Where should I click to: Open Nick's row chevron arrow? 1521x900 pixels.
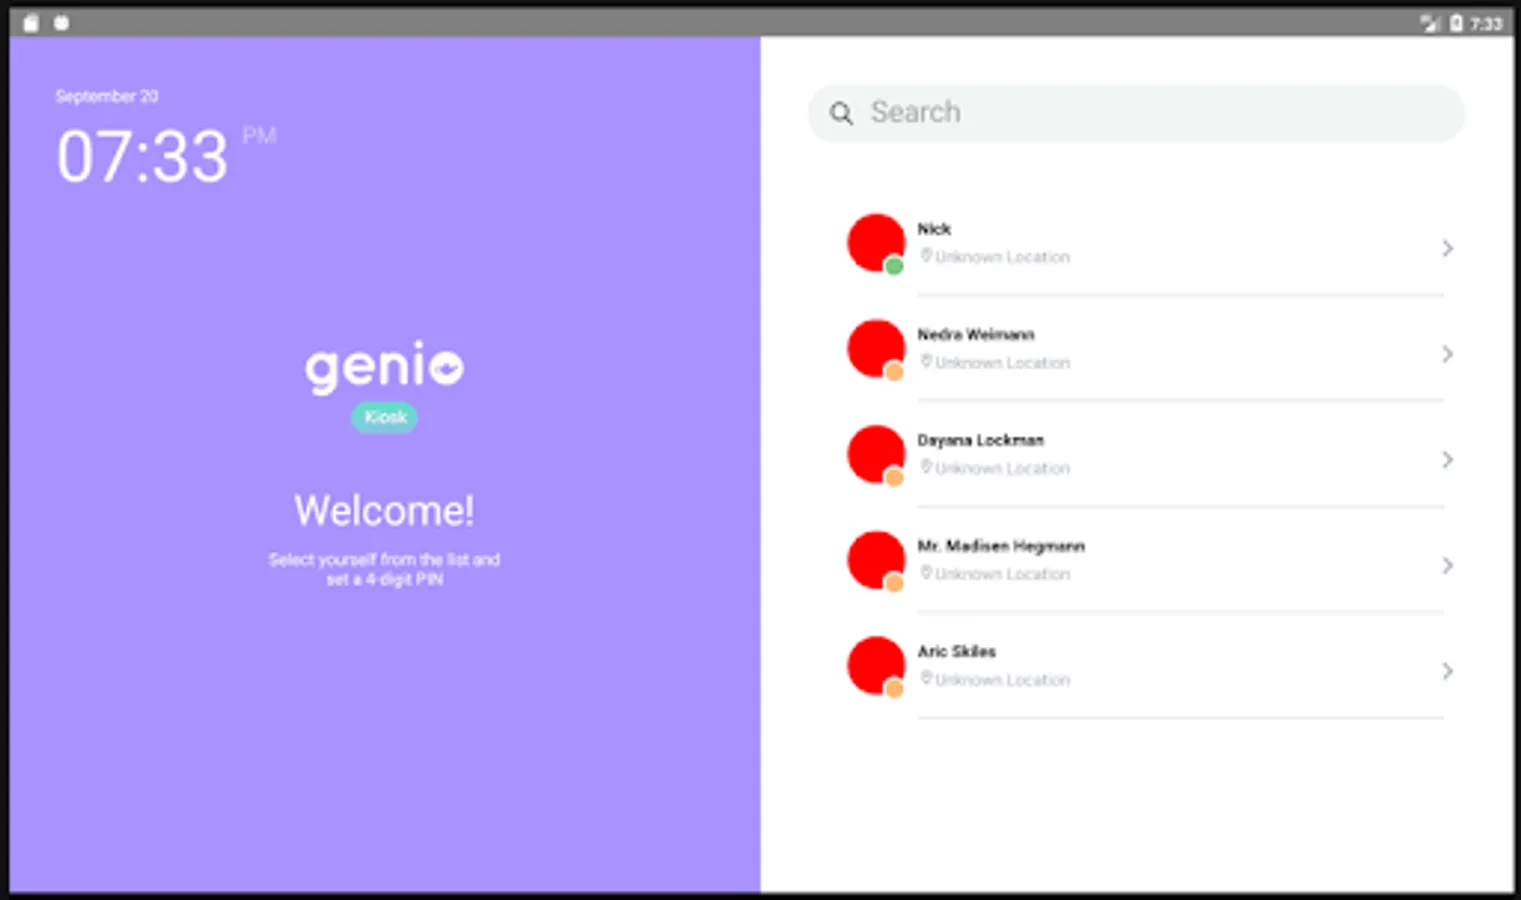point(1447,248)
